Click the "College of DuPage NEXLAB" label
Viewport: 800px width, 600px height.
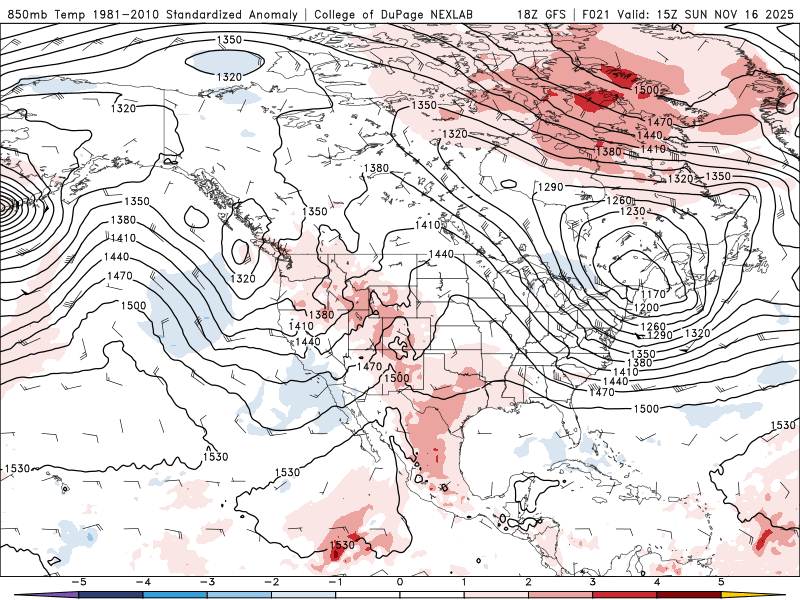[x=393, y=14]
